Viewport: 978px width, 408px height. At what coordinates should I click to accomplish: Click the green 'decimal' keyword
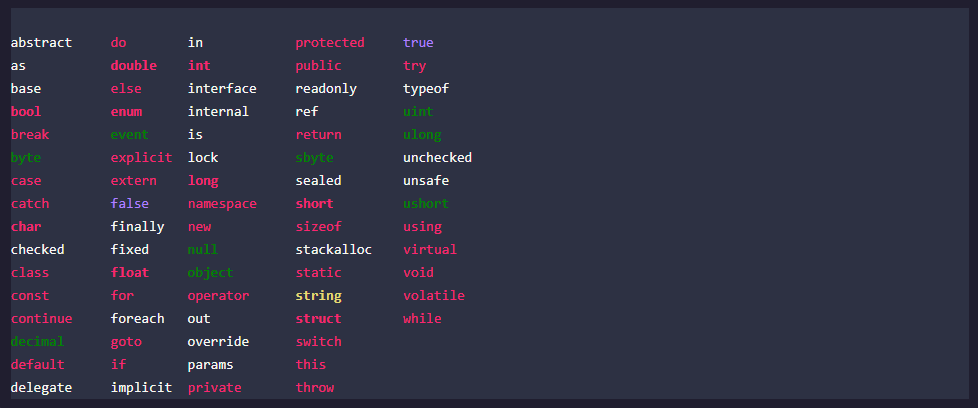pos(37,342)
